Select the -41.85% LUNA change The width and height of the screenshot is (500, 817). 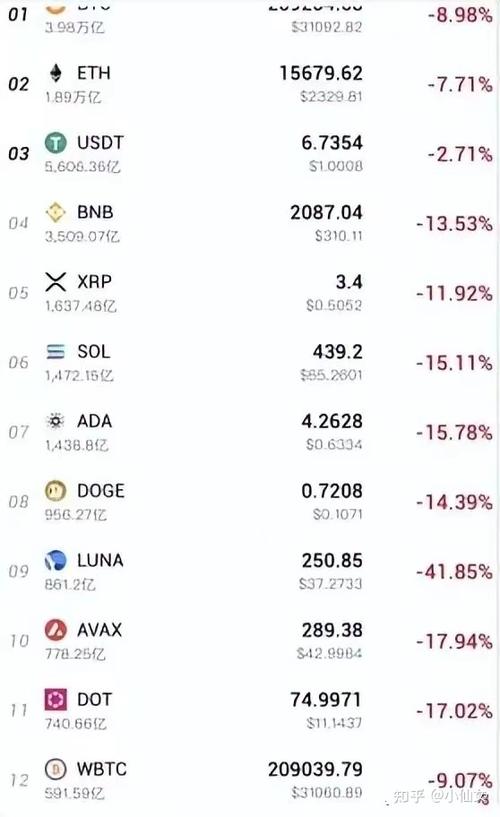(x=454, y=572)
